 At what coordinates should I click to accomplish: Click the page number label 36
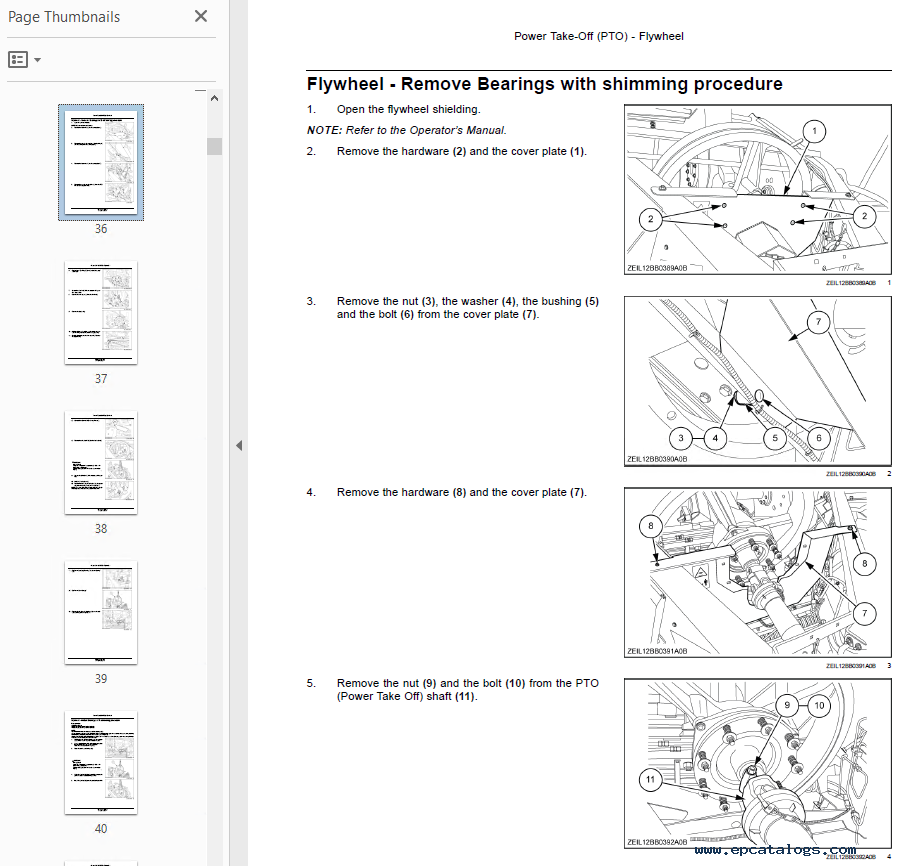(101, 229)
